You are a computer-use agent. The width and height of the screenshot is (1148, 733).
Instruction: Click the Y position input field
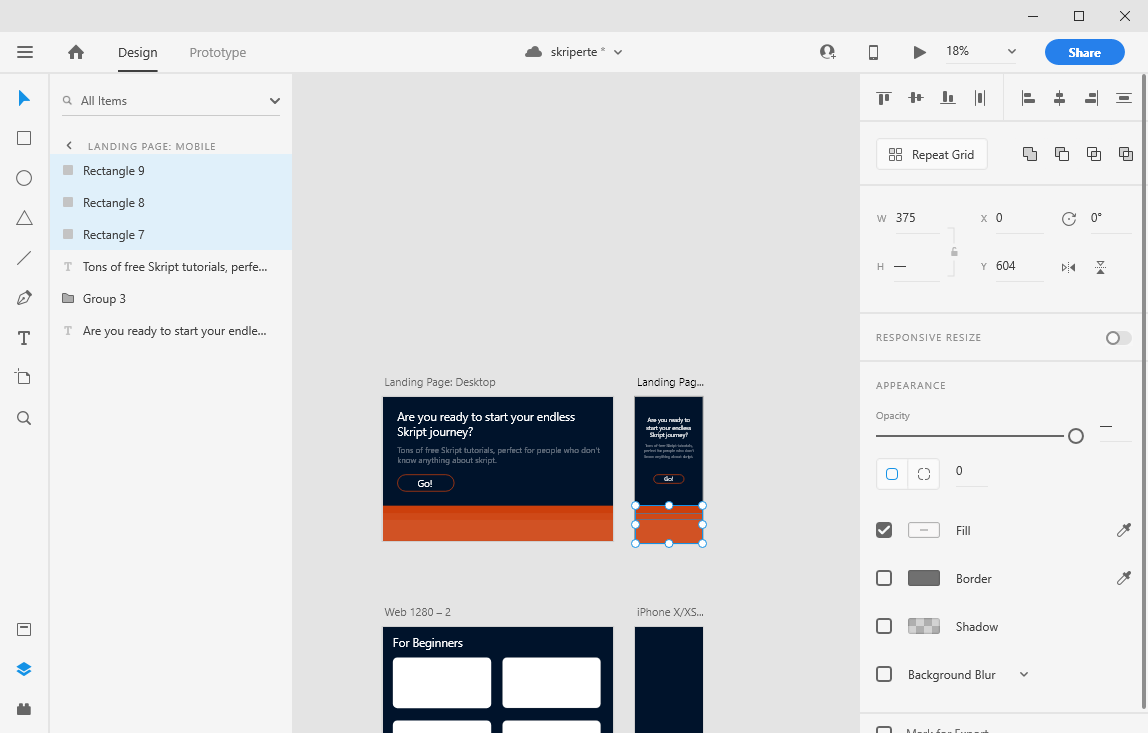tap(1018, 267)
